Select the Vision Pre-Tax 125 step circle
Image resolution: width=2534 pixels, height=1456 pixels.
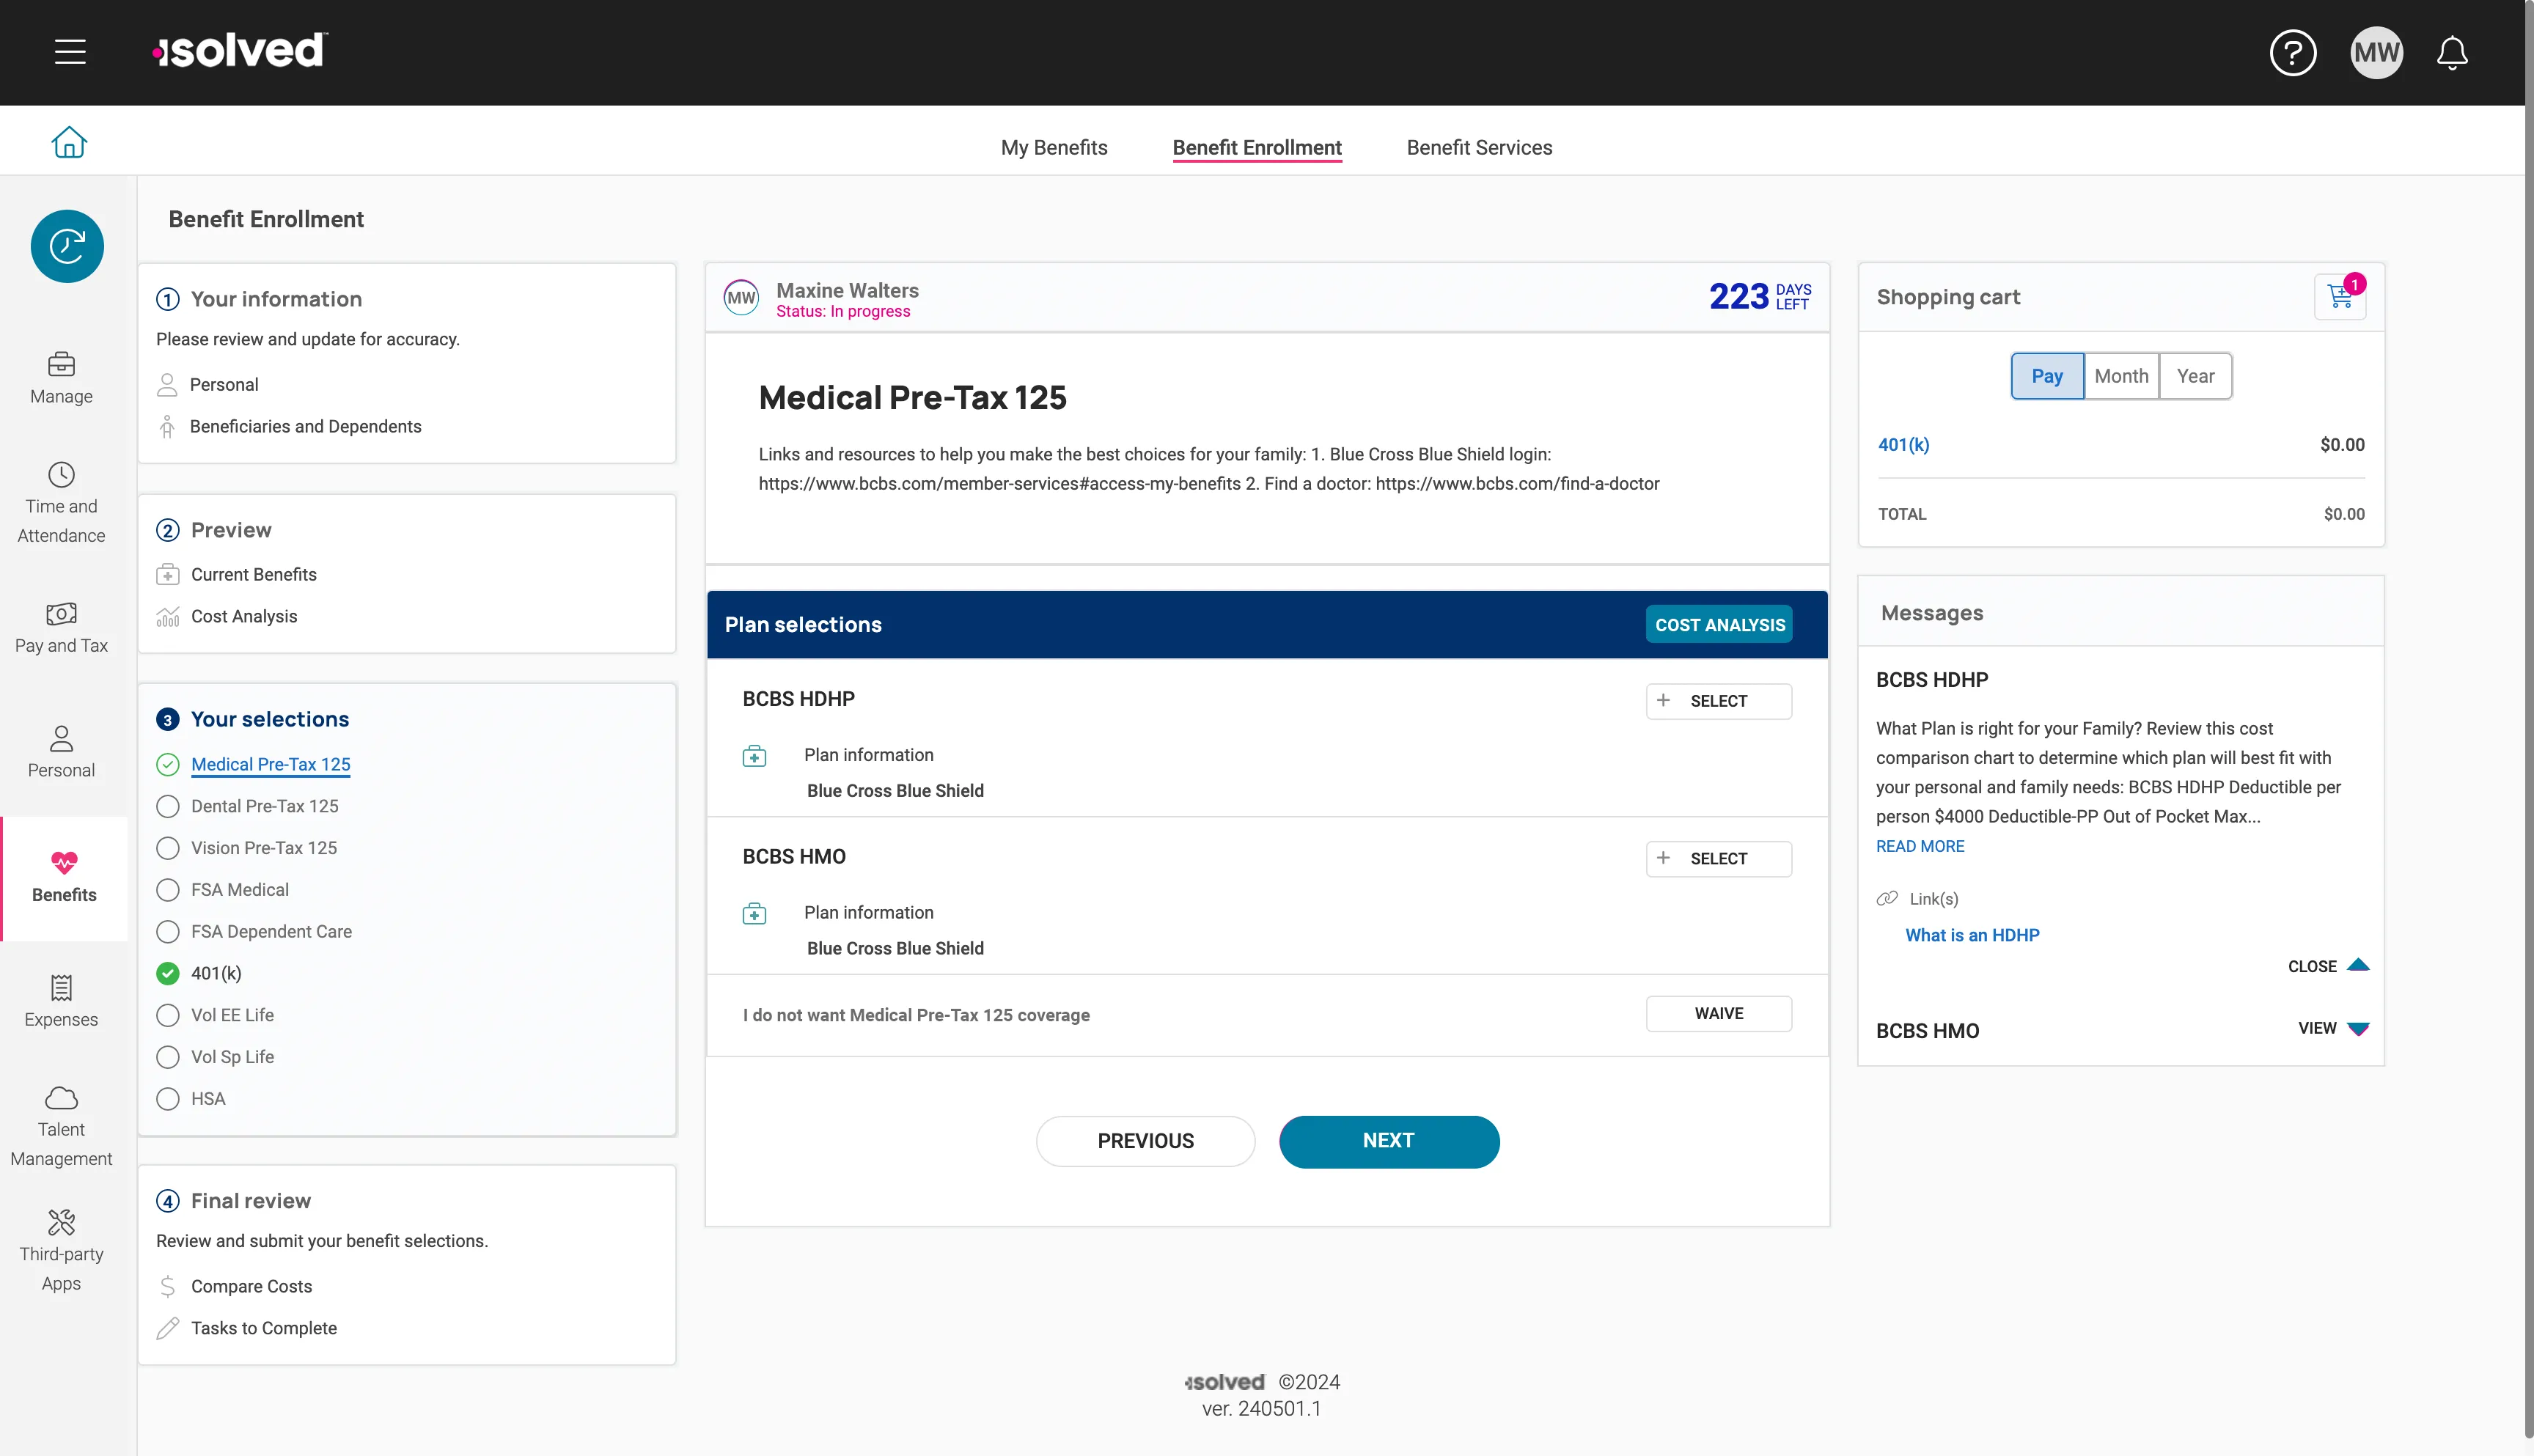pyautogui.click(x=168, y=848)
